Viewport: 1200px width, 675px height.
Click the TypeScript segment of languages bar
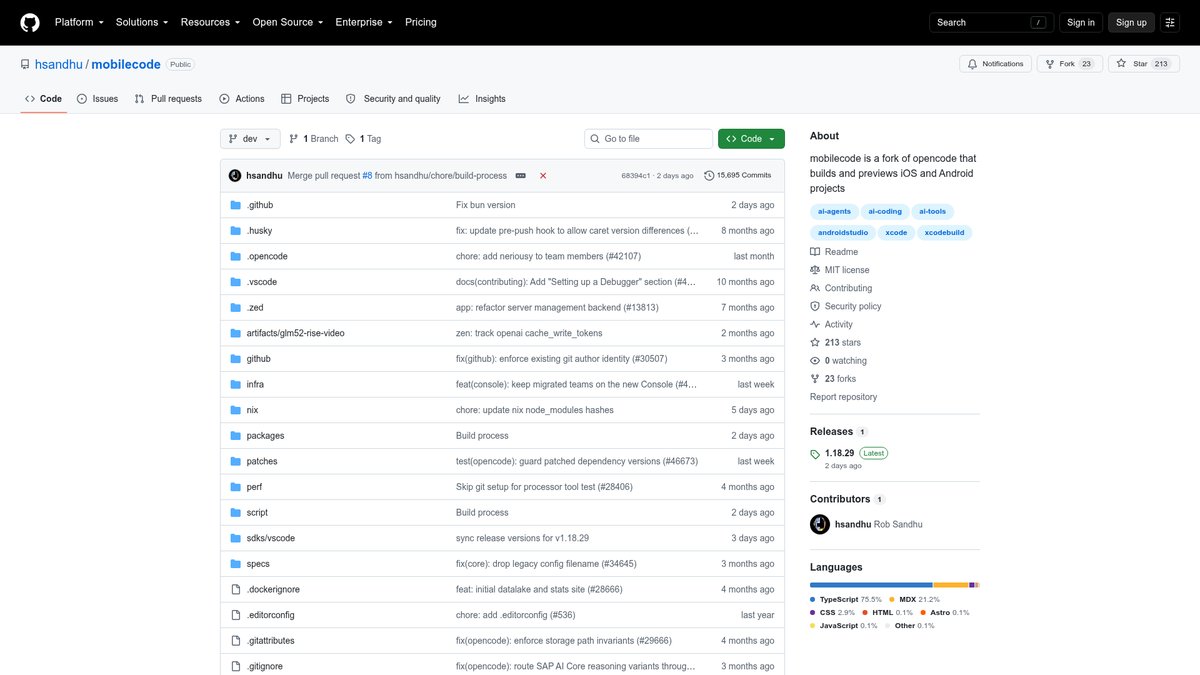point(871,584)
